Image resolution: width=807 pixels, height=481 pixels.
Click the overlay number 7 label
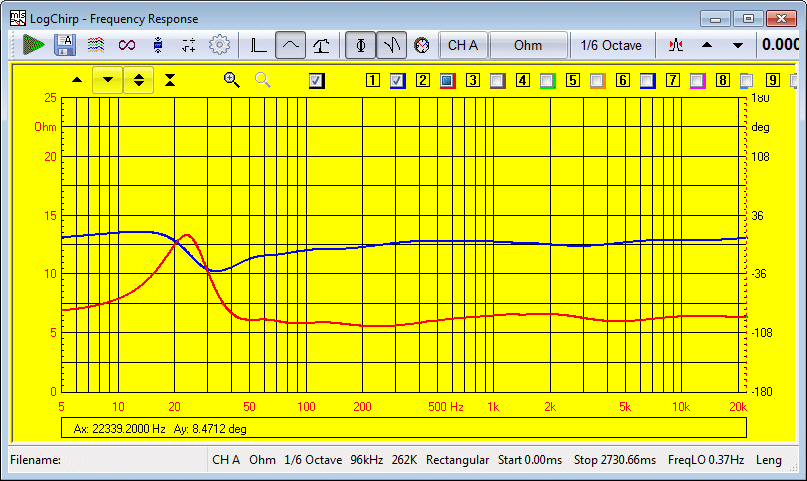tap(673, 80)
